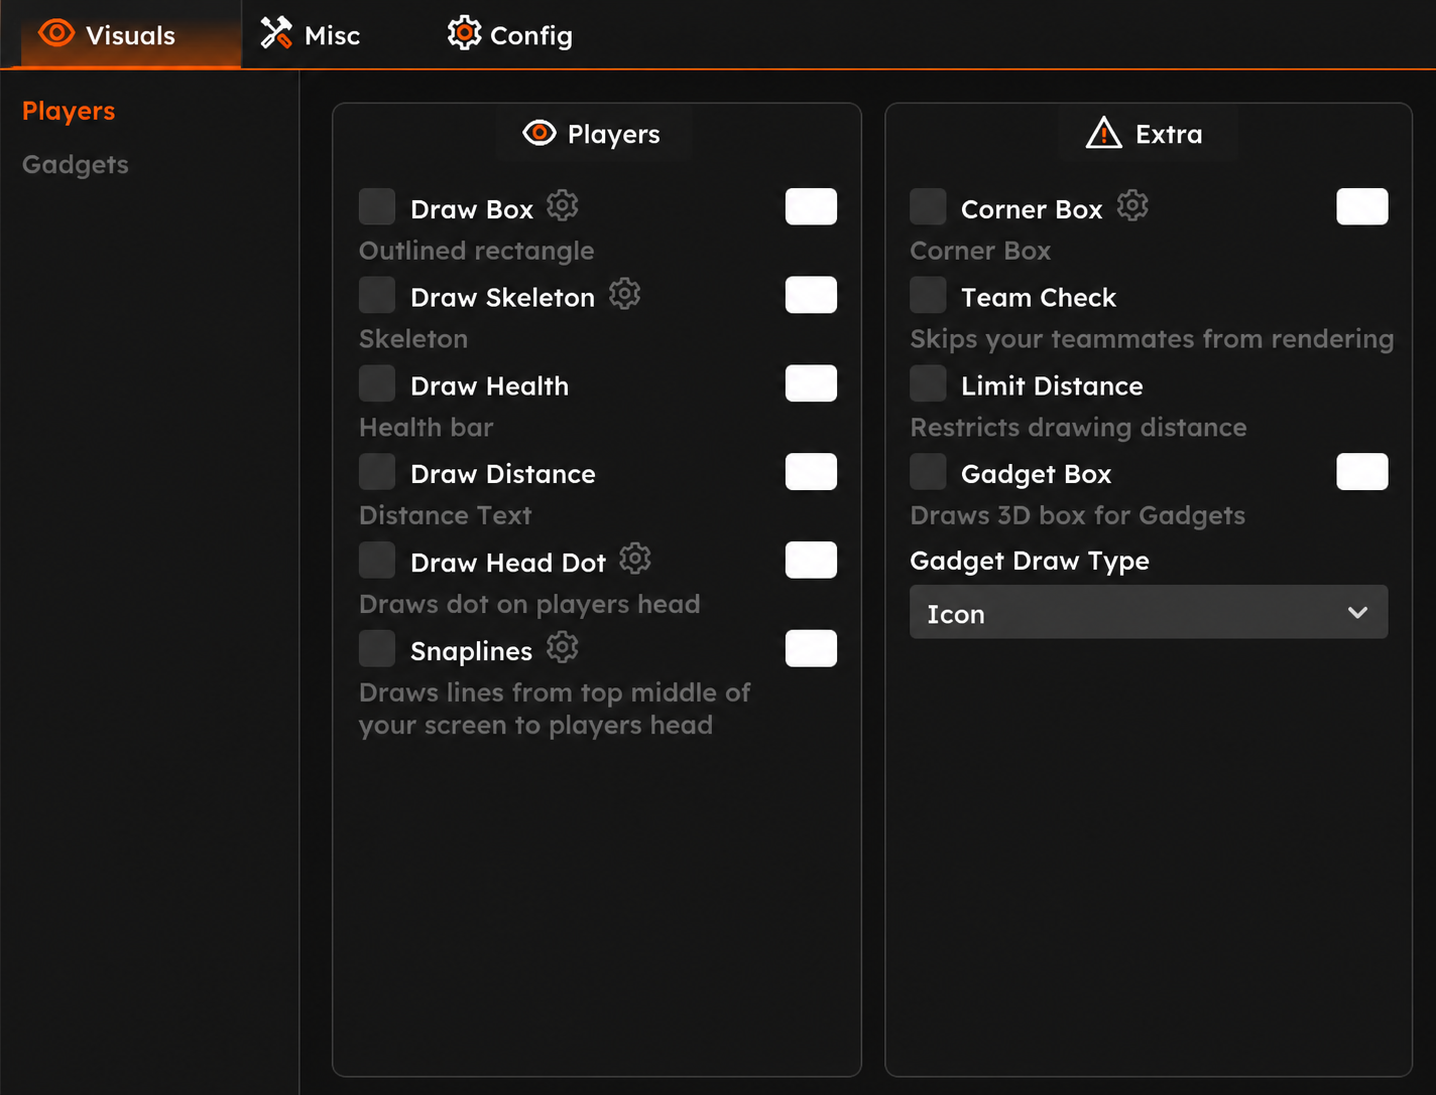The width and height of the screenshot is (1436, 1095).
Task: Open Draw Head Dot settings gear
Action: (x=635, y=559)
